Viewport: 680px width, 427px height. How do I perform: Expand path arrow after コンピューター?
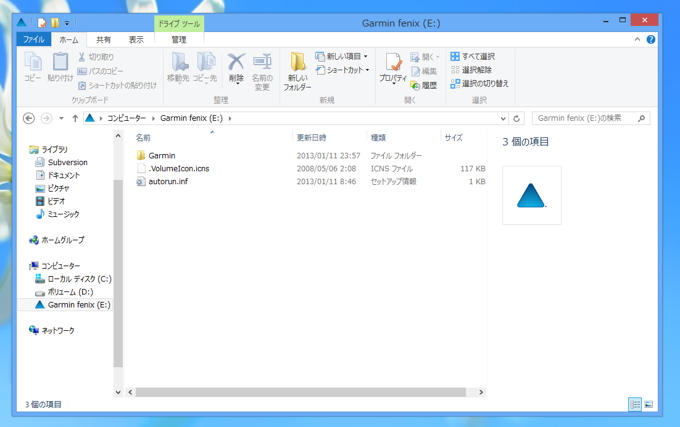(153, 118)
